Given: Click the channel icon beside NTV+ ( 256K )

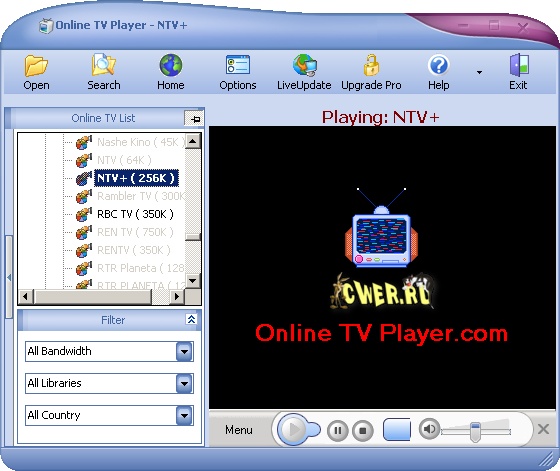Looking at the screenshot, I should pyautogui.click(x=84, y=178).
